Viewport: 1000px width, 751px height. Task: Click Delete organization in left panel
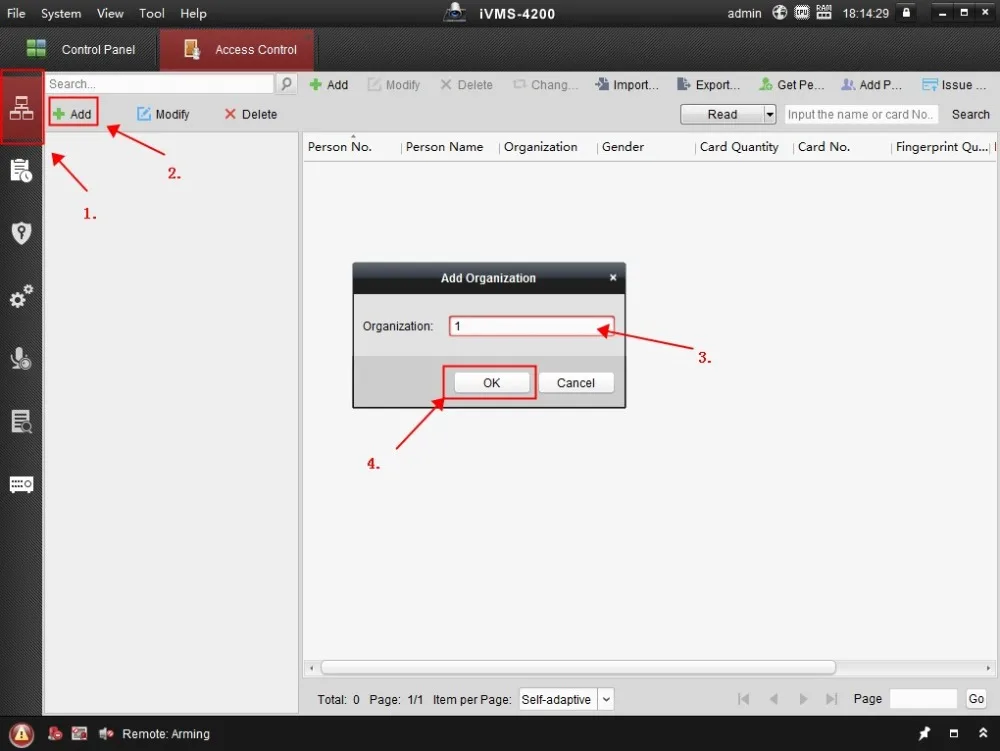tap(251, 114)
